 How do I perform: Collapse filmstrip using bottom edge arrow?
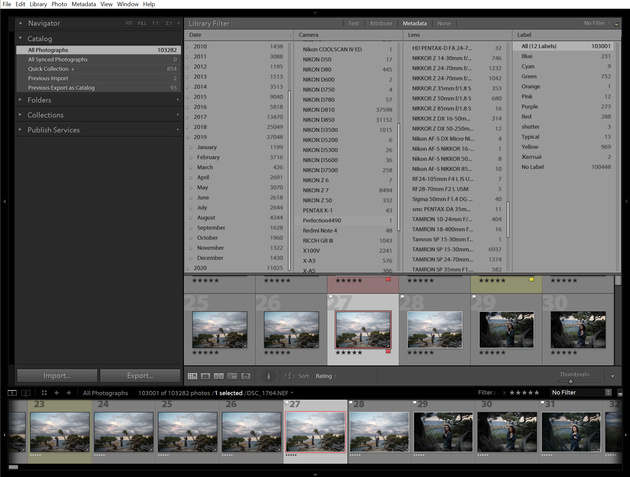tap(315, 475)
